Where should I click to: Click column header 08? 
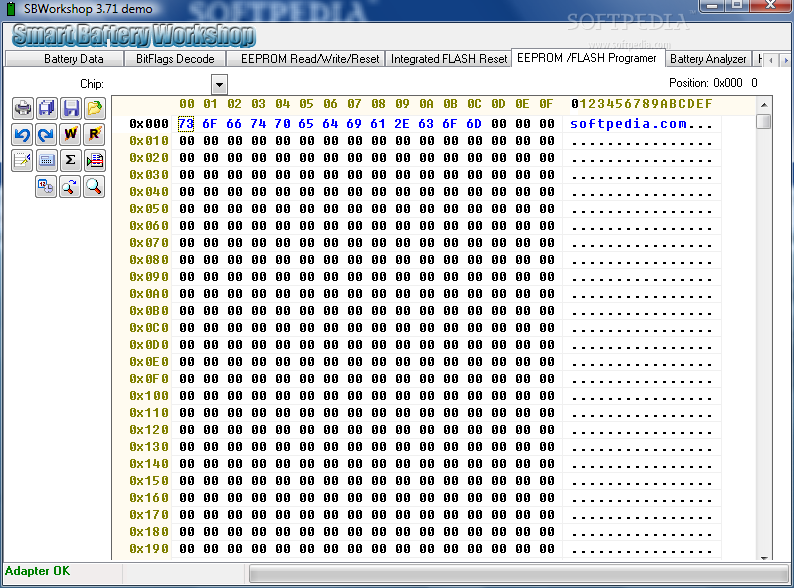378,104
